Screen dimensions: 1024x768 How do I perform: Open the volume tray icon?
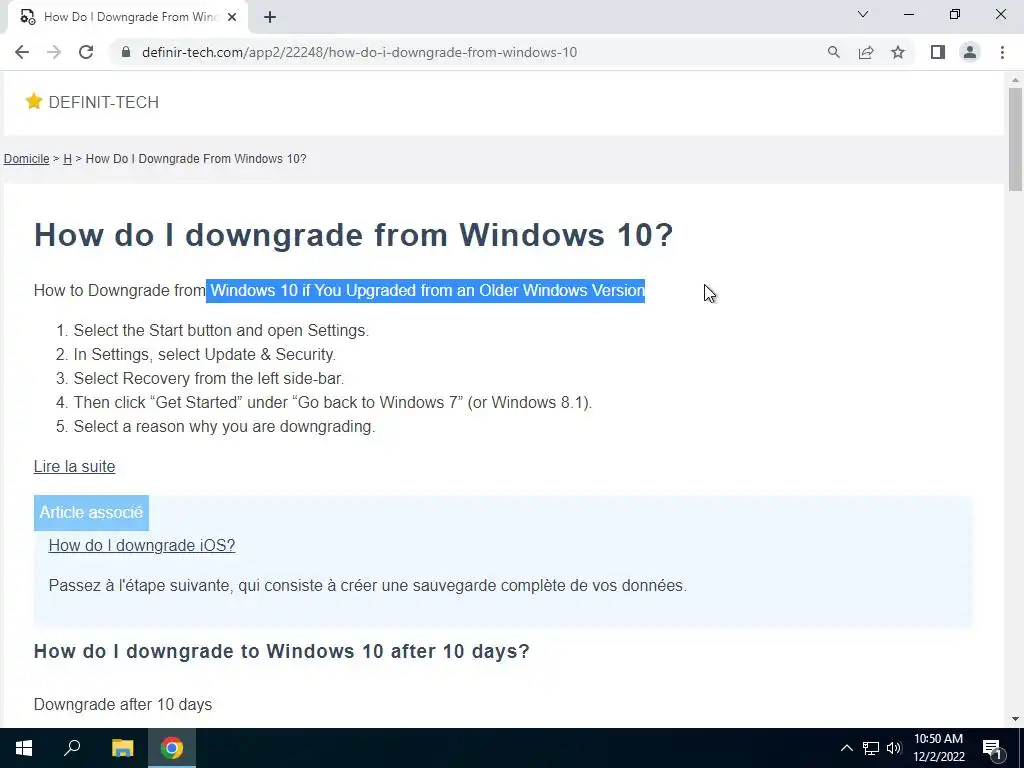pos(894,748)
